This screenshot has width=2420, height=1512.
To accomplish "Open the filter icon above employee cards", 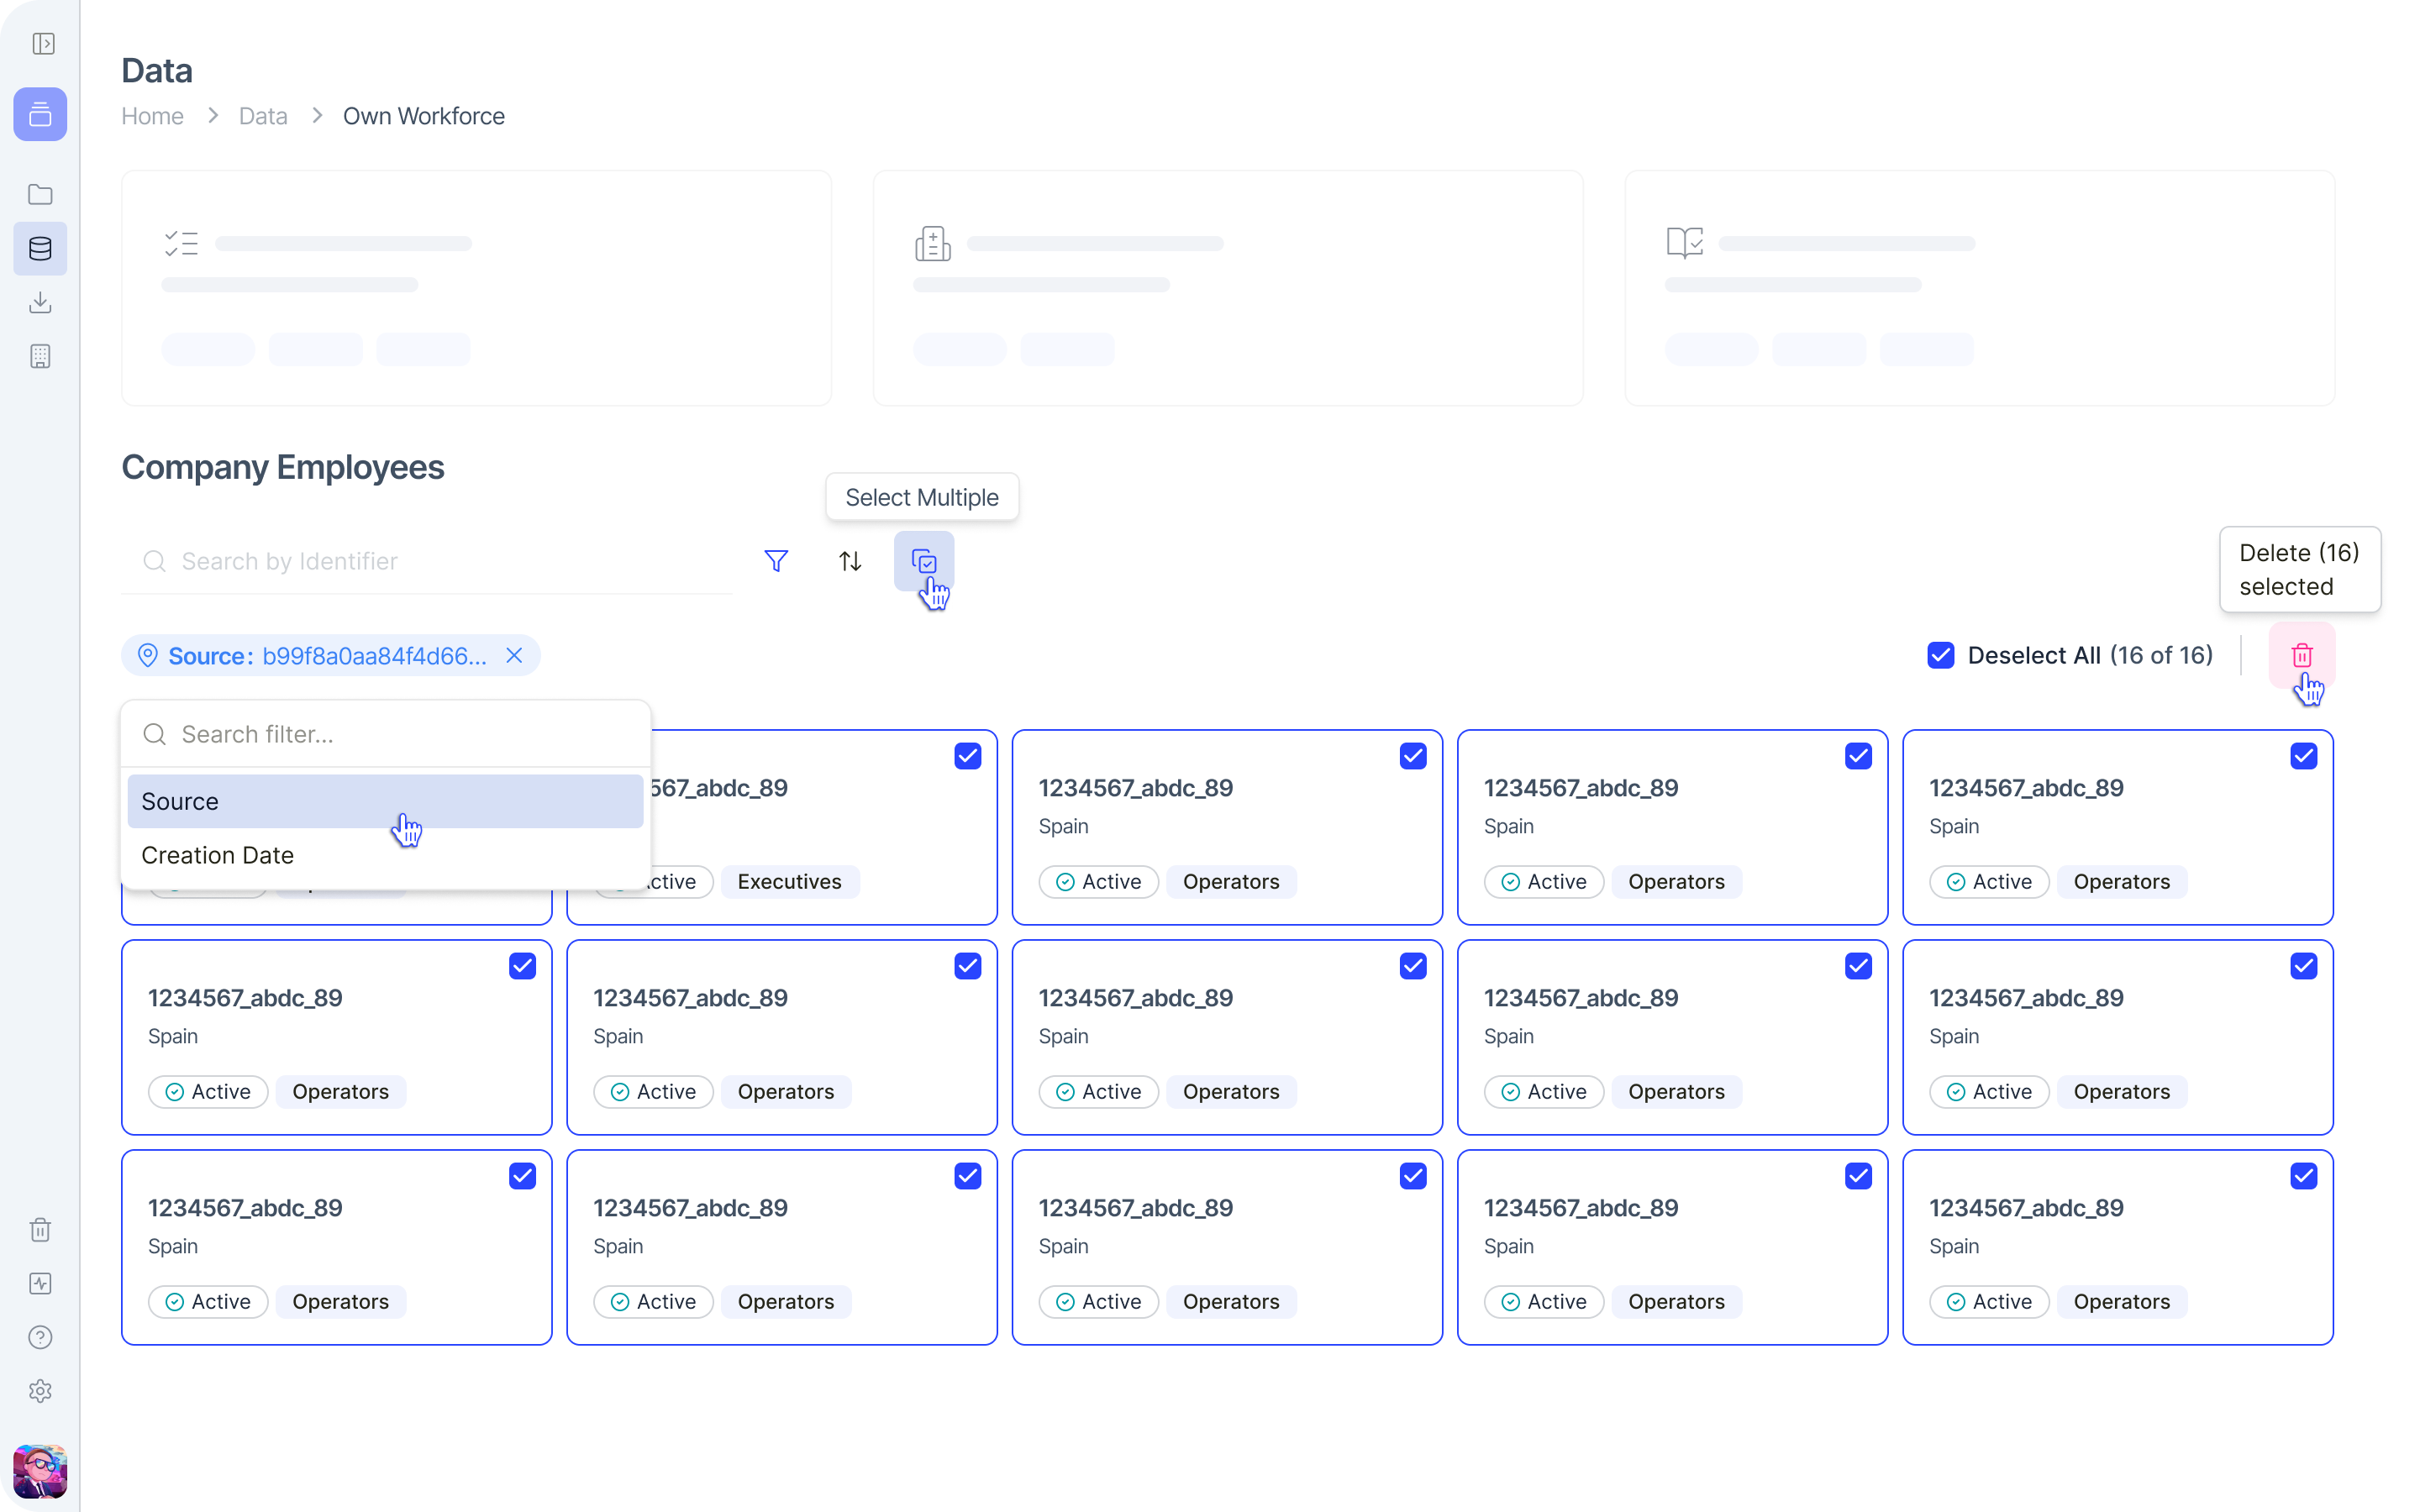I will point(777,561).
